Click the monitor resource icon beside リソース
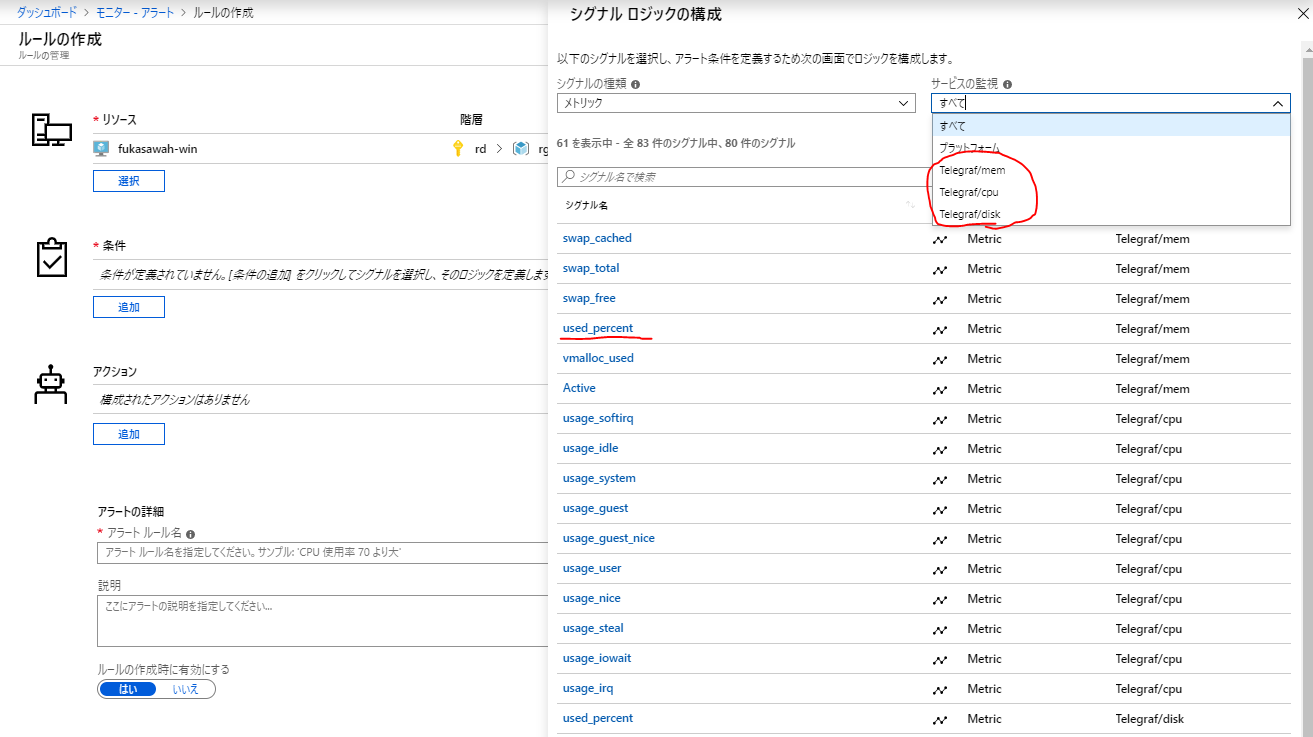This screenshot has height=737, width=1313. (x=51, y=131)
